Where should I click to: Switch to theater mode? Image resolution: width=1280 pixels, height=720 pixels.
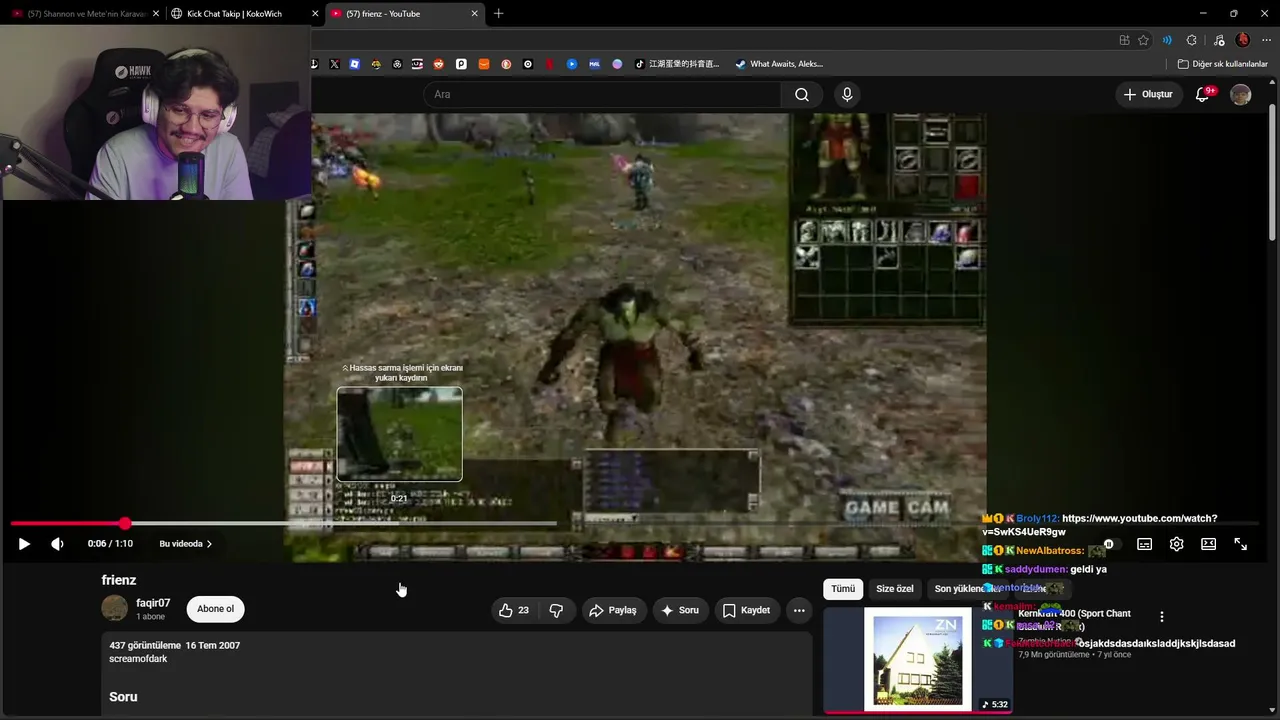1208,544
